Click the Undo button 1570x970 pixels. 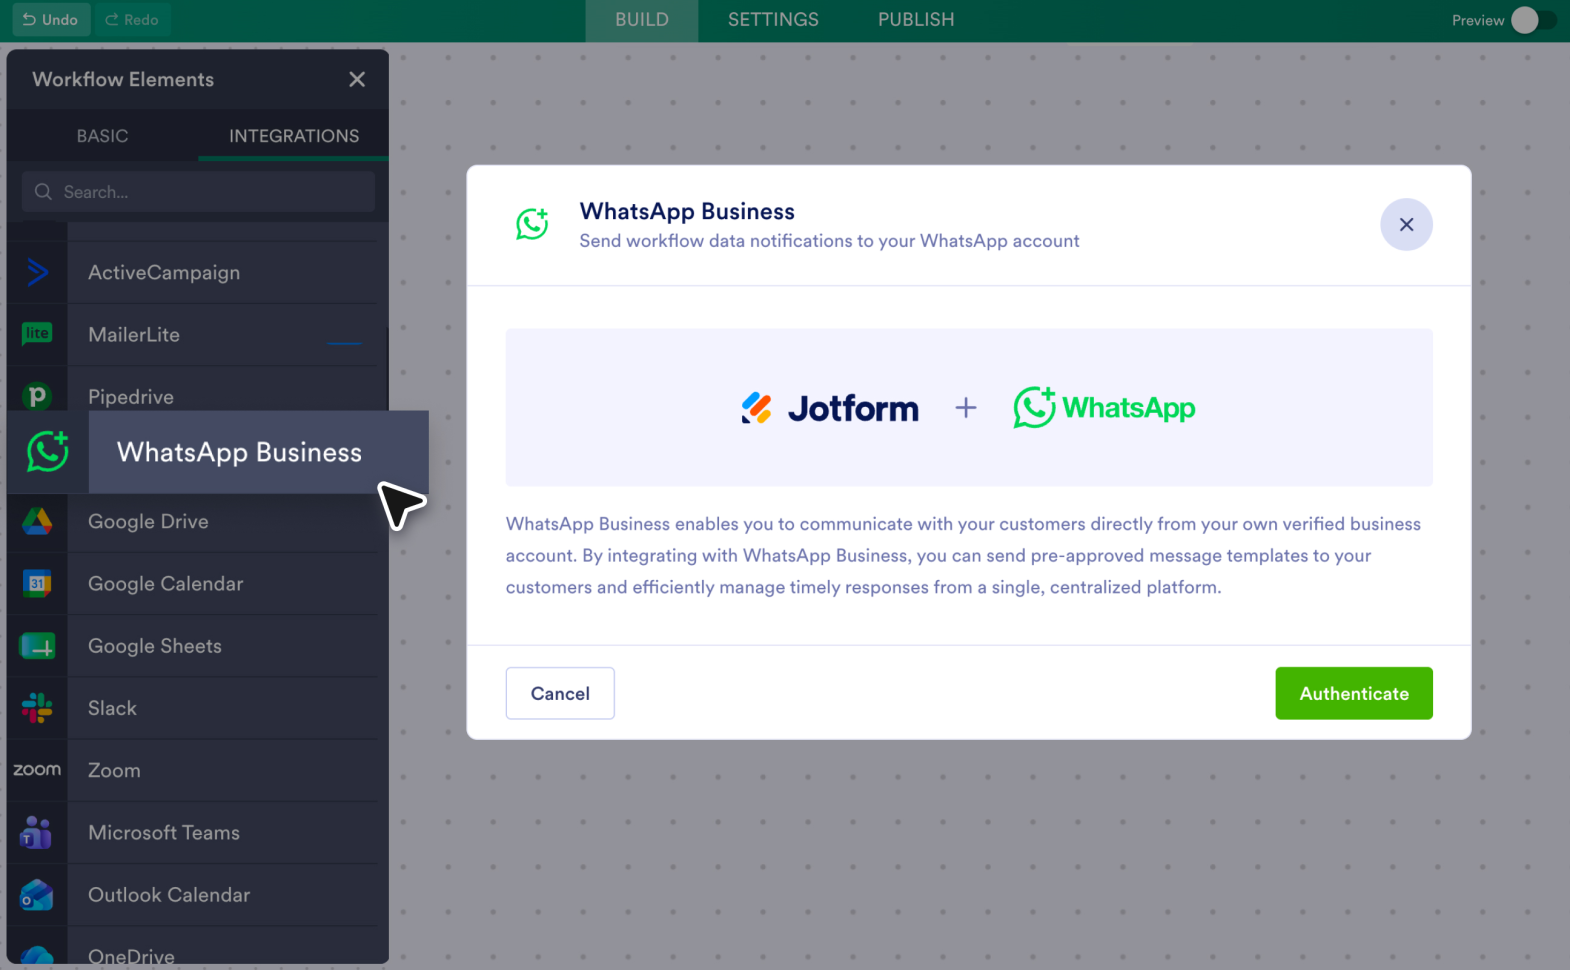click(51, 20)
